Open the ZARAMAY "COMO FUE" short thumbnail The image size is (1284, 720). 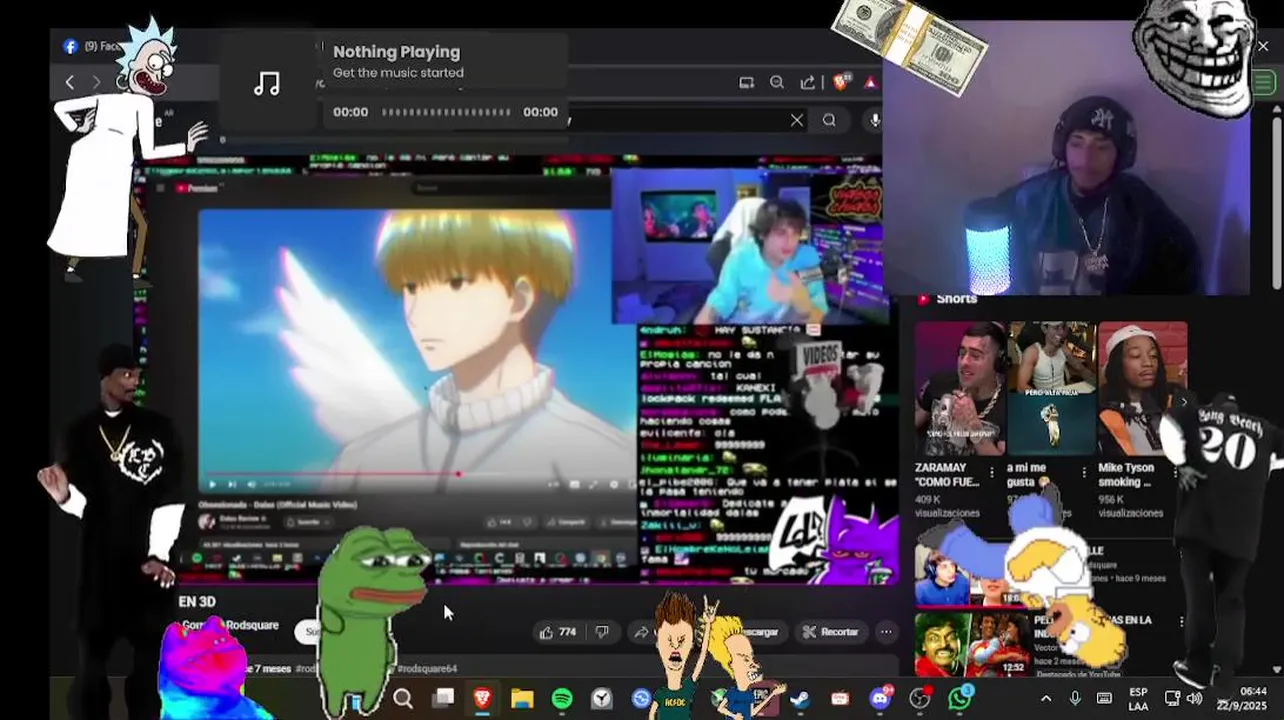tap(959, 388)
